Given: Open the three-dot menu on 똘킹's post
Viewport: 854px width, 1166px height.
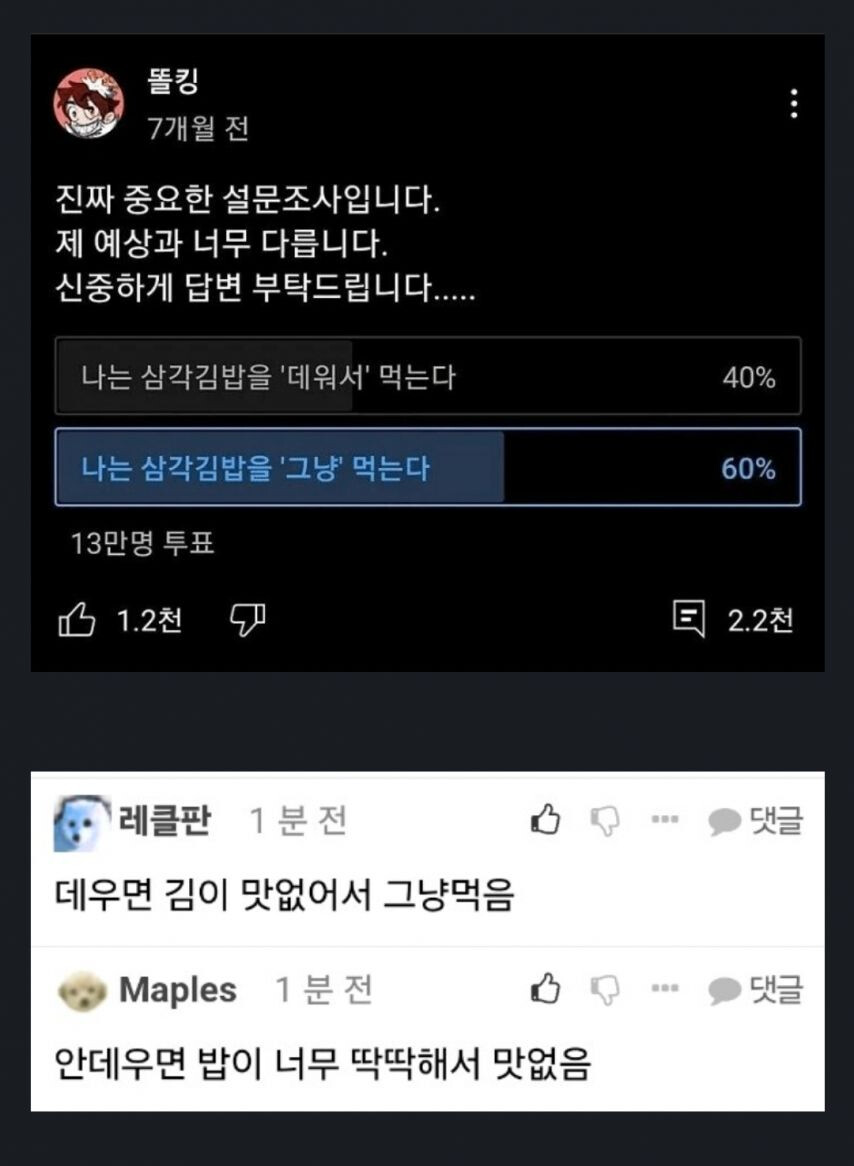Looking at the screenshot, I should pyautogui.click(x=794, y=103).
